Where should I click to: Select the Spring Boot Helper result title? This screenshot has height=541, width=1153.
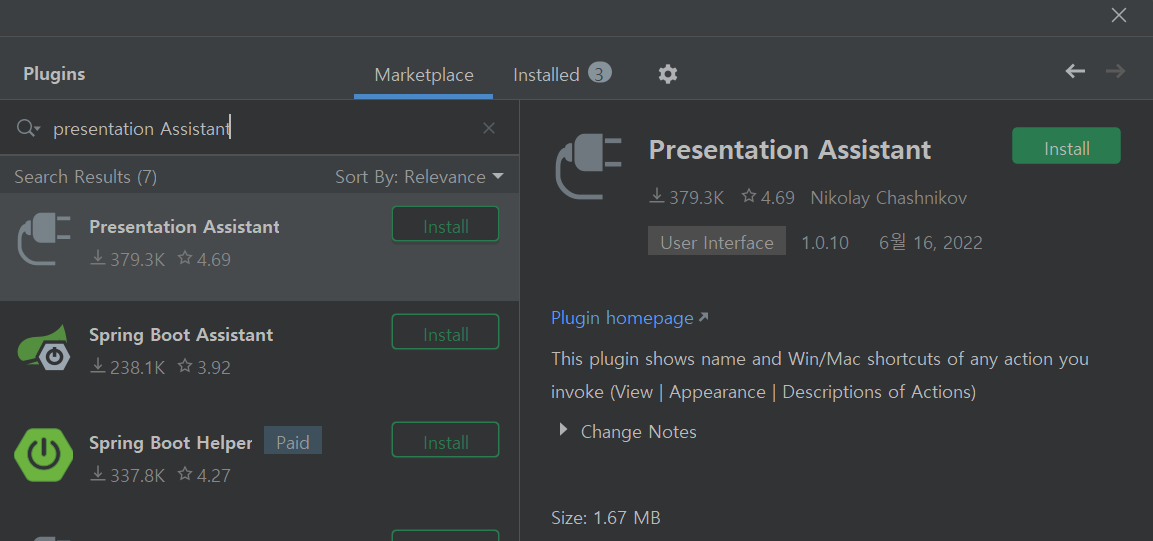point(171,443)
